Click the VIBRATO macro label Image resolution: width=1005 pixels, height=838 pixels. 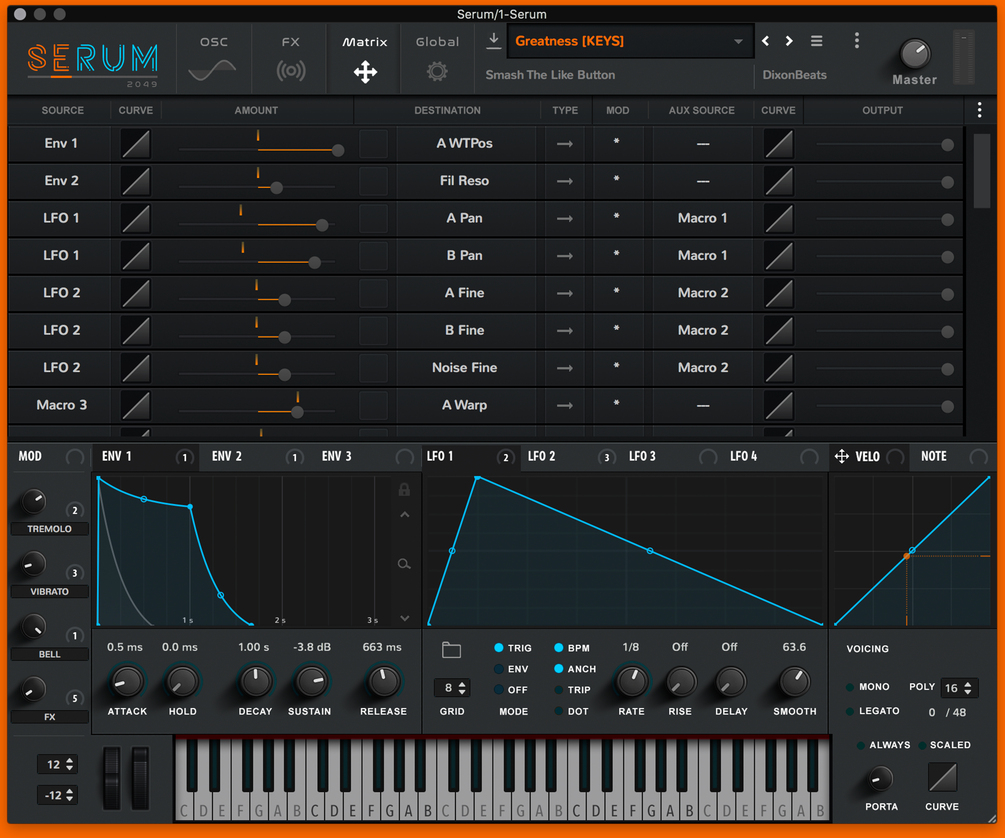[49, 592]
